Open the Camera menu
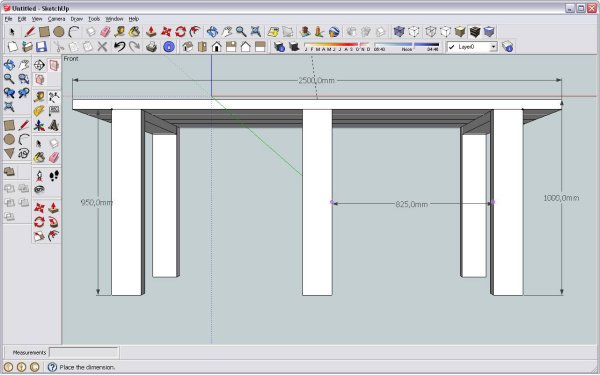600x375 pixels. click(56, 19)
